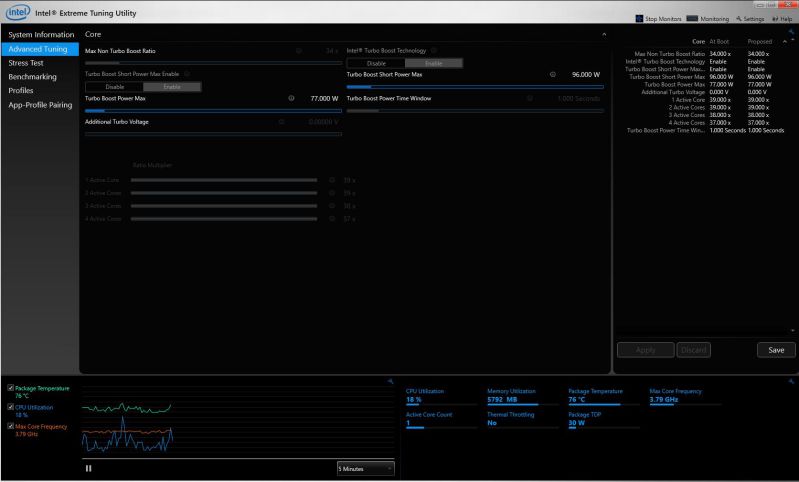Click info icon for Turbo Boost Short Power Max Enable

click(187, 74)
